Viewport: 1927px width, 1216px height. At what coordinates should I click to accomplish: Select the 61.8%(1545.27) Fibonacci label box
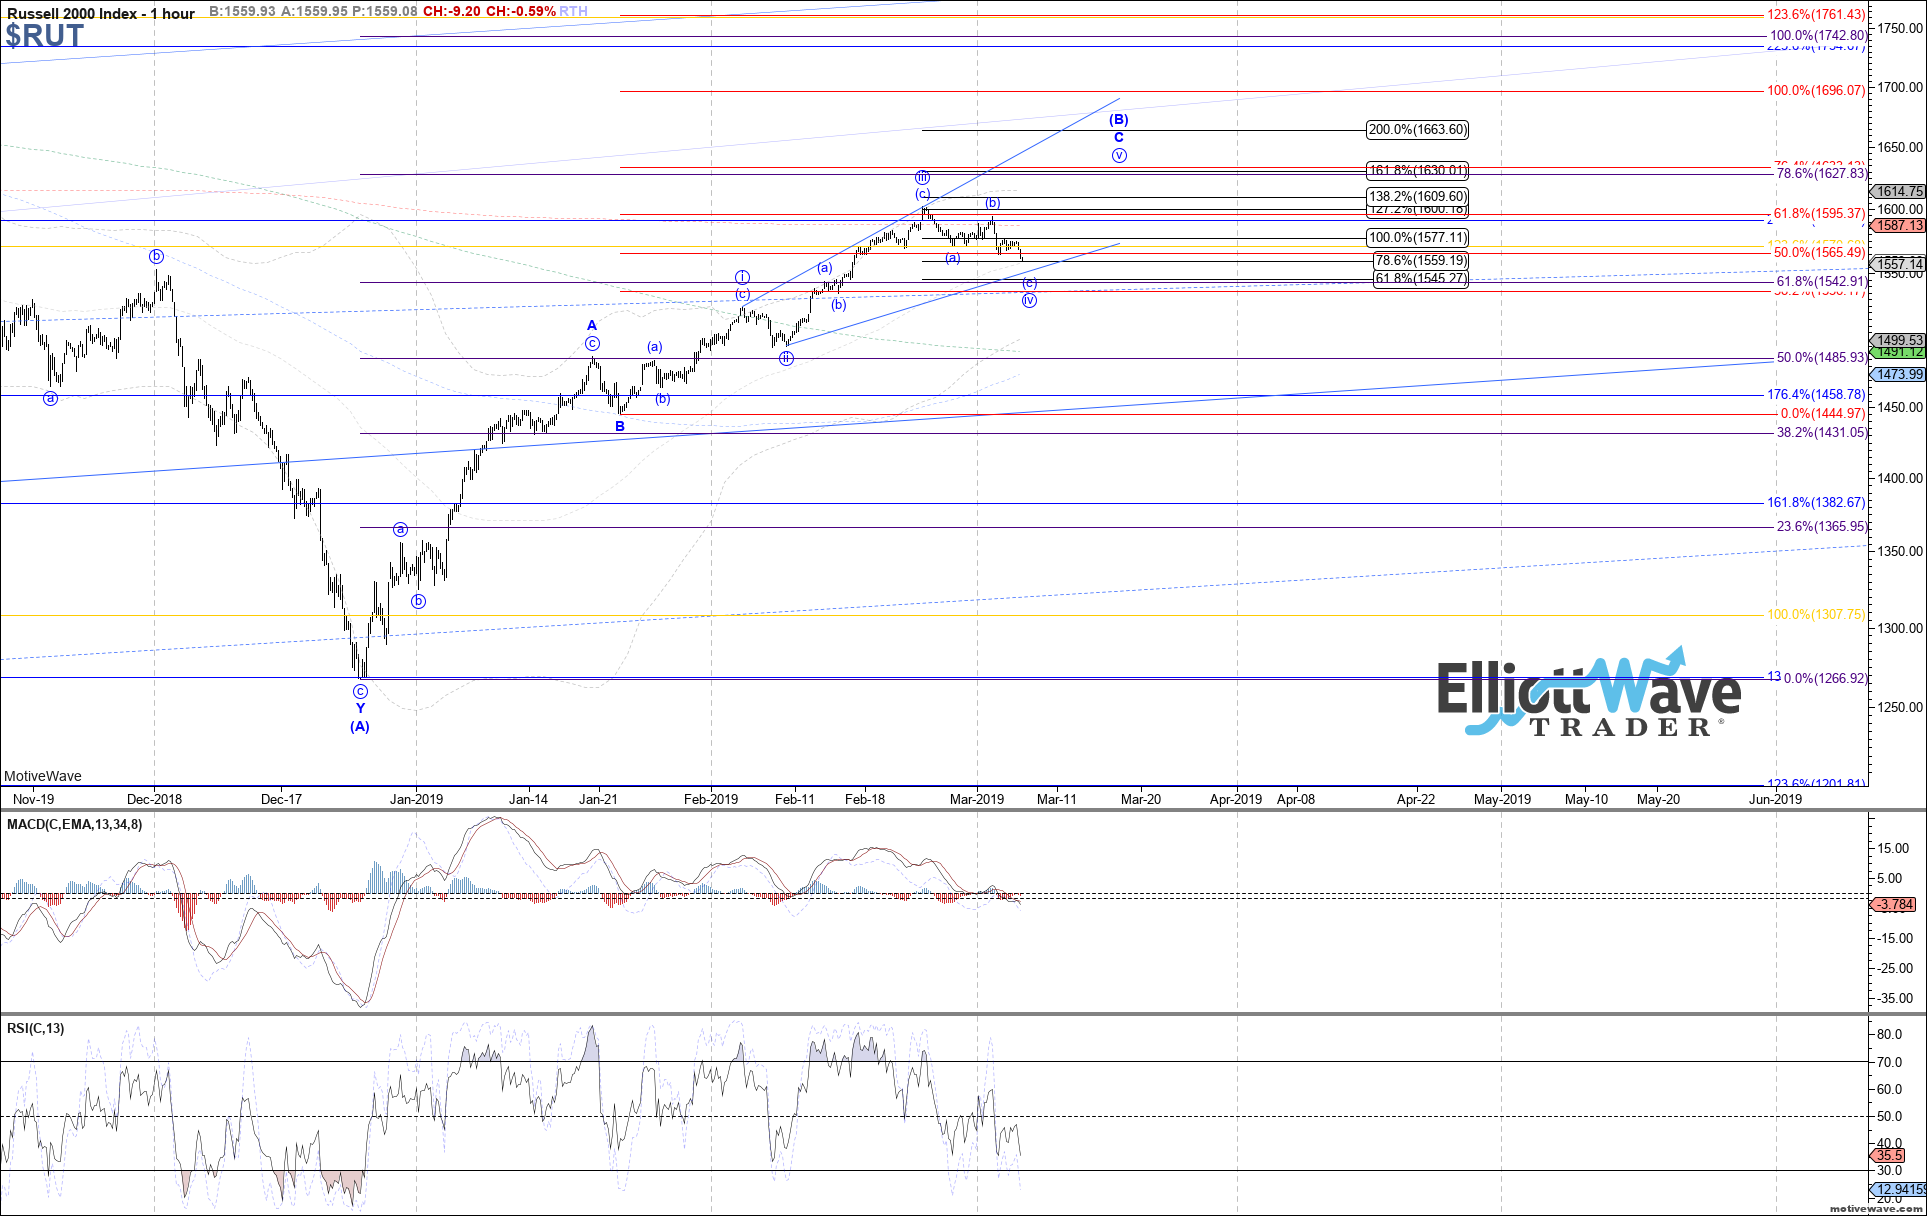1421,279
